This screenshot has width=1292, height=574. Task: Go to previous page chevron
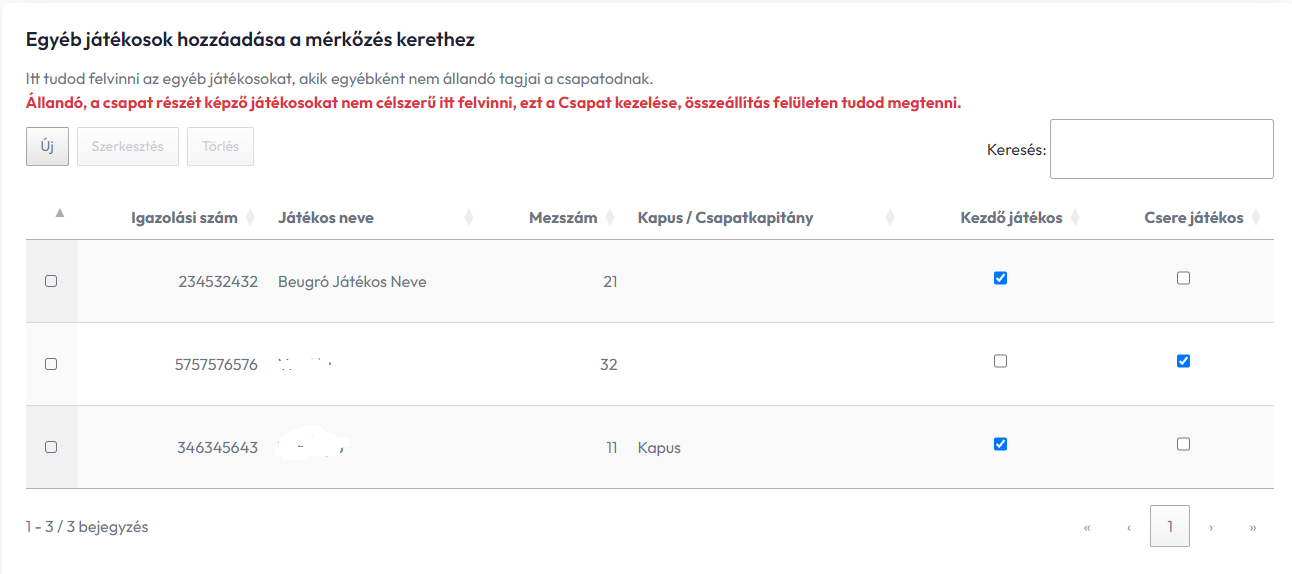1129,527
